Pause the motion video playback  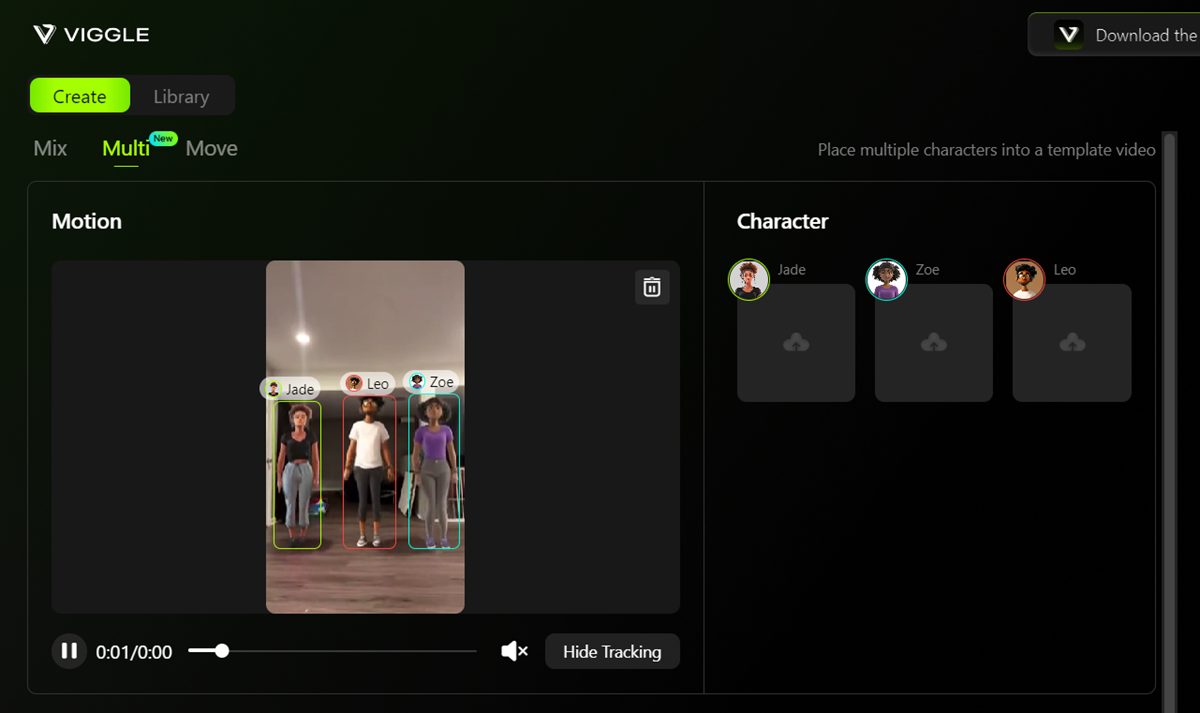click(x=69, y=652)
